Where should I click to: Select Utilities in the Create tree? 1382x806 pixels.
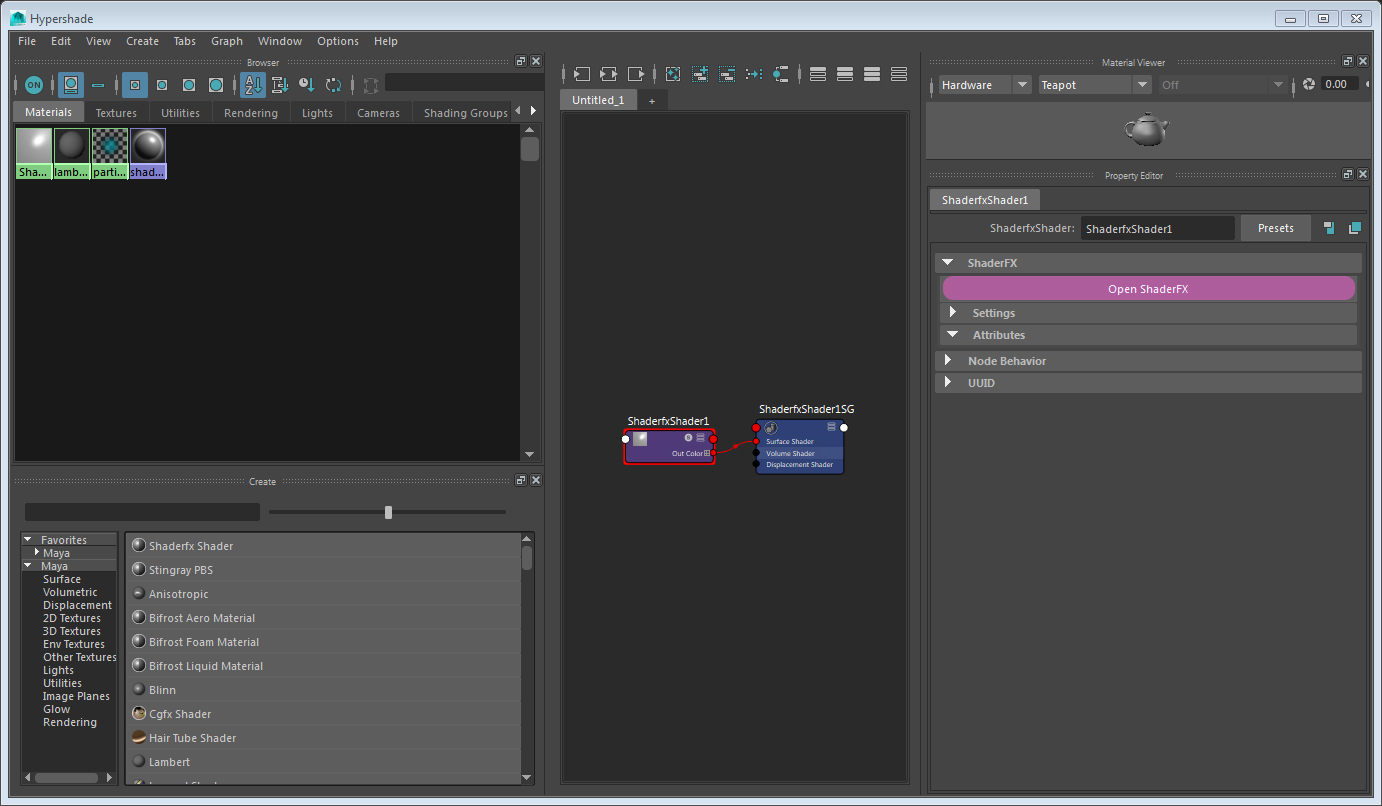(x=62, y=683)
